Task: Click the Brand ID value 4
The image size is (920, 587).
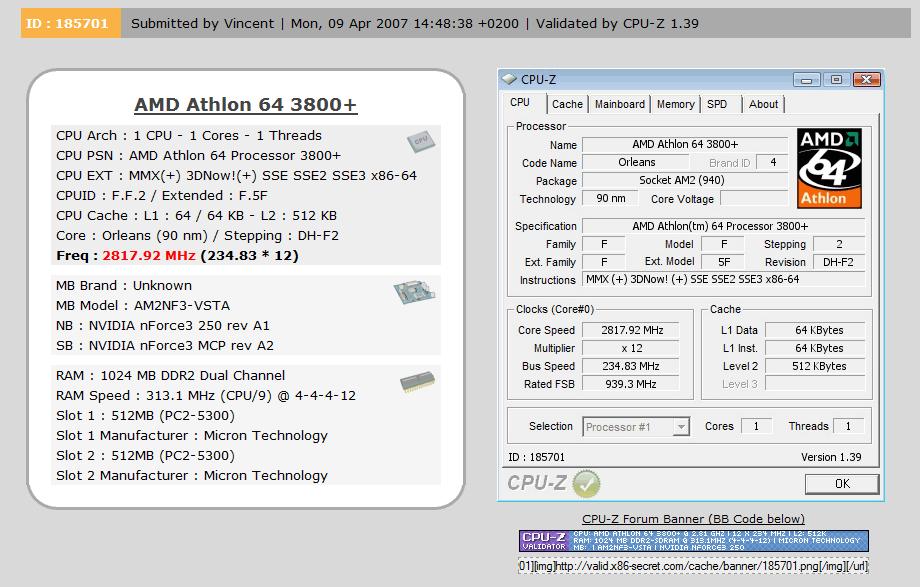Action: coord(773,162)
